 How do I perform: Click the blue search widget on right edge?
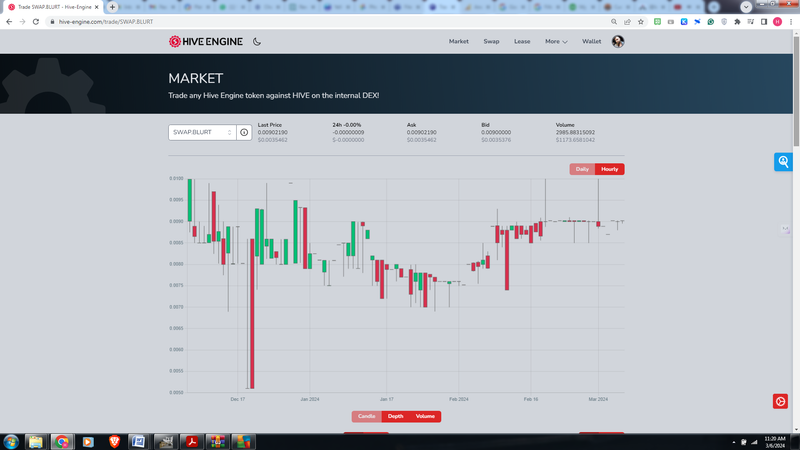(x=783, y=161)
